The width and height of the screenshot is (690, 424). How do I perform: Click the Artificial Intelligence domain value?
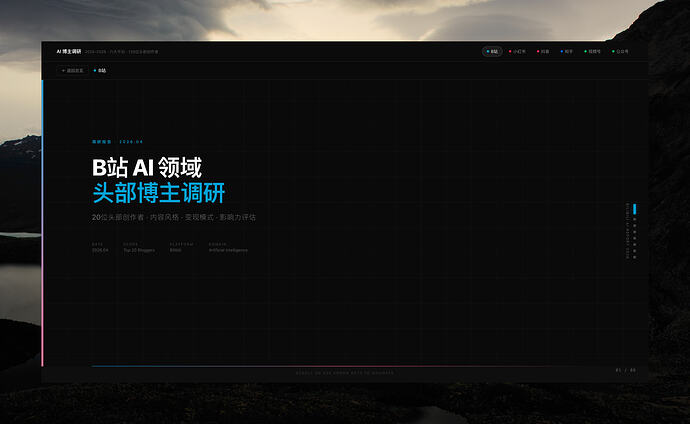228,250
